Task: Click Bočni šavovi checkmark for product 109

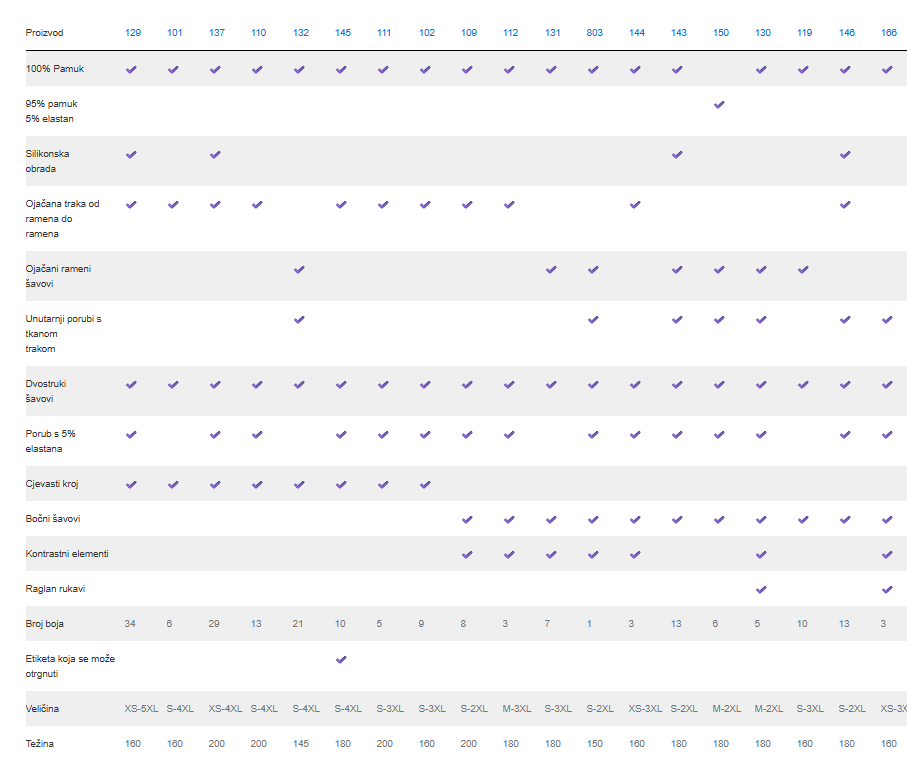Action: click(468, 520)
